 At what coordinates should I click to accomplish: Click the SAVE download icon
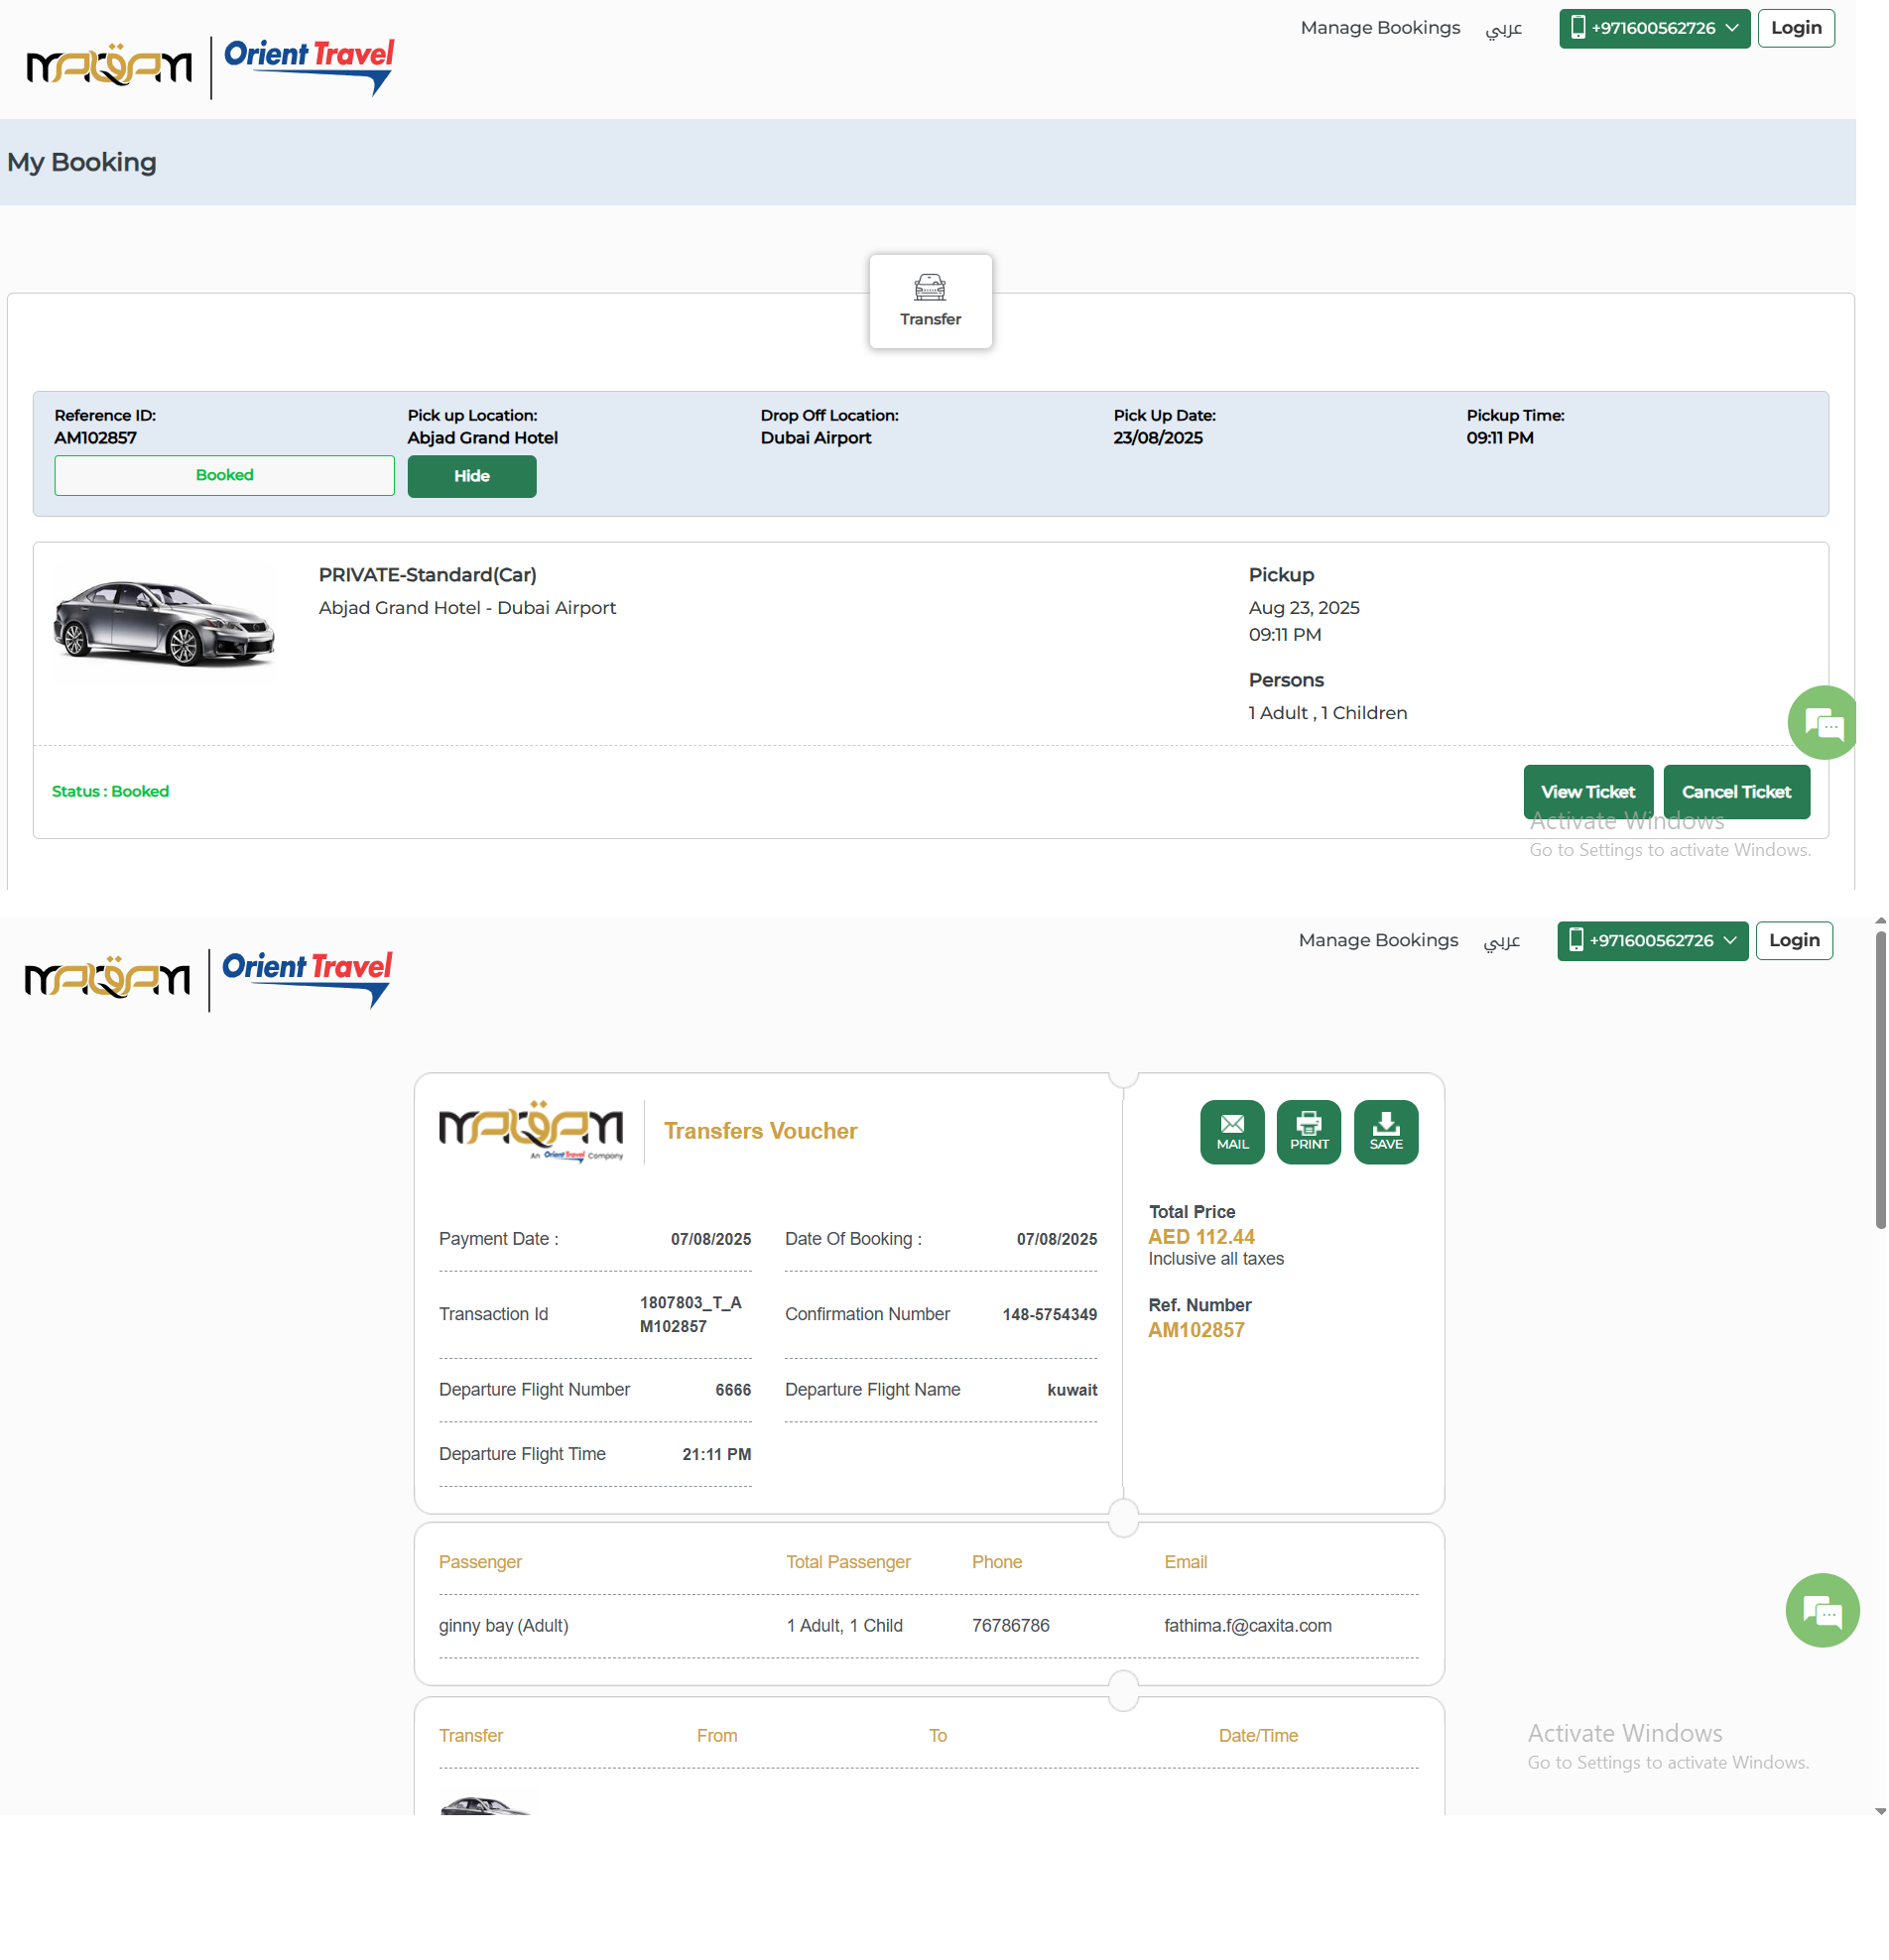[1385, 1131]
